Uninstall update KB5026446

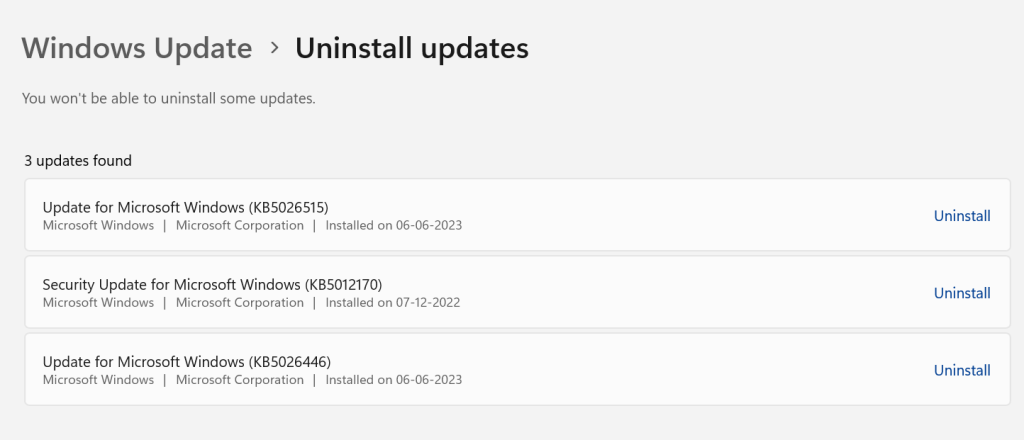[x=961, y=370]
